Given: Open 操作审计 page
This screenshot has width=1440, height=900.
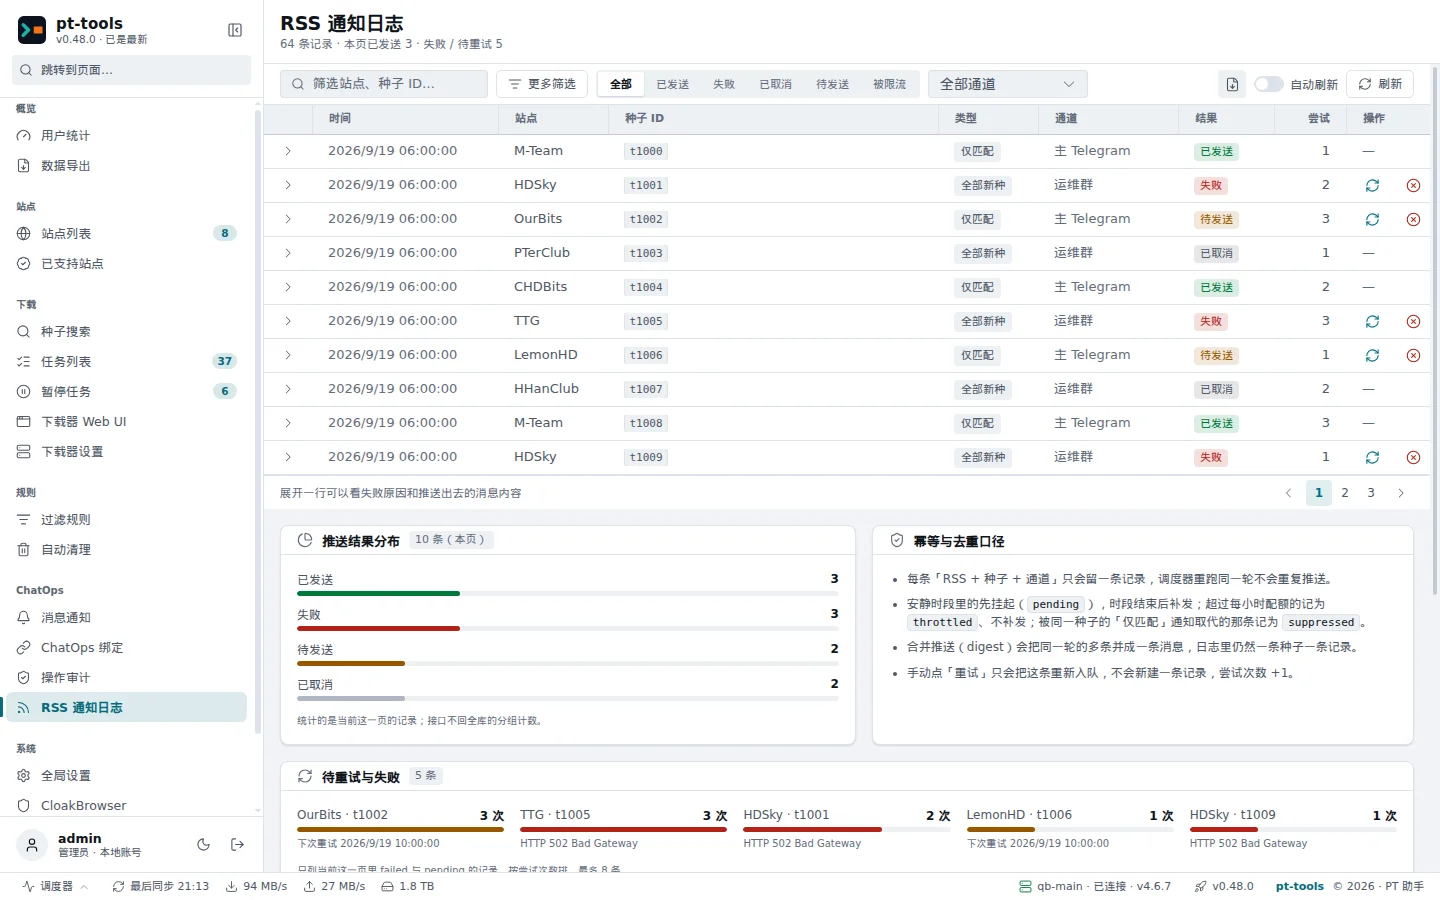Looking at the screenshot, I should tap(126, 678).
